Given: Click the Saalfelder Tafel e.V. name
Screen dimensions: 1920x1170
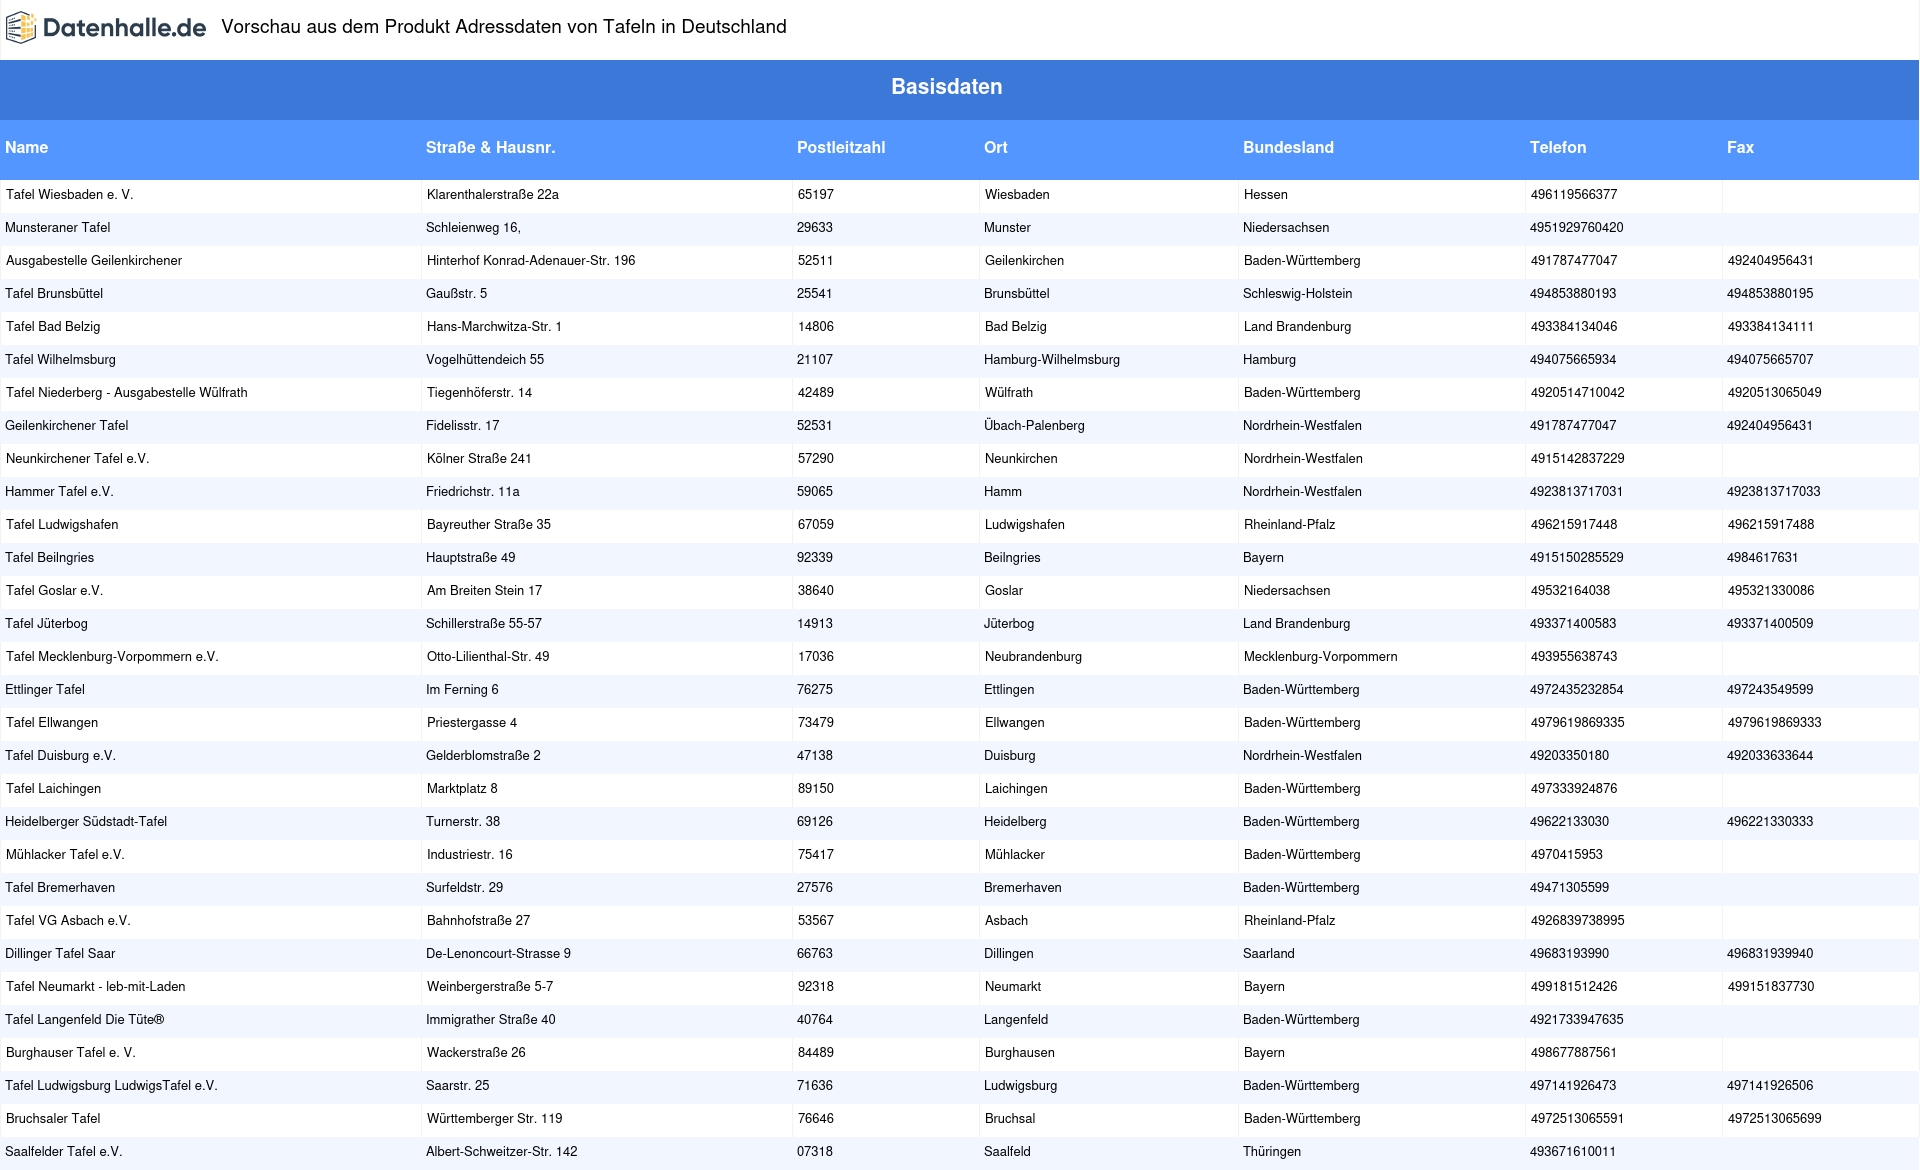Looking at the screenshot, I should (x=64, y=1152).
